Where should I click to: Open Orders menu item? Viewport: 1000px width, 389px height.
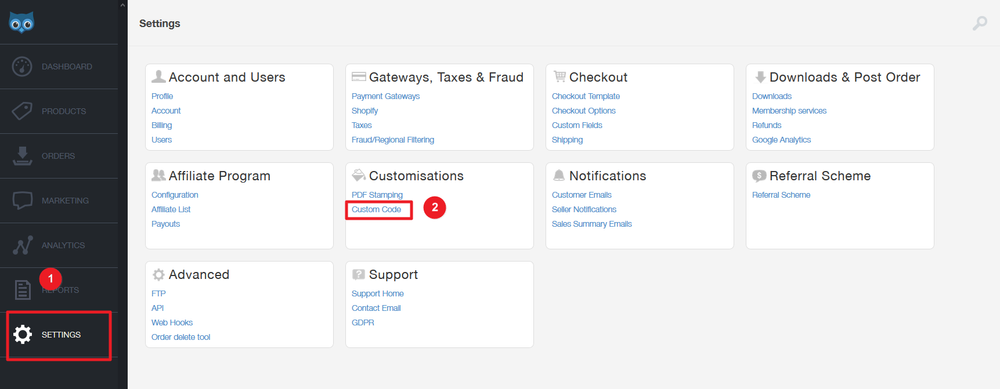pyautogui.click(x=58, y=156)
